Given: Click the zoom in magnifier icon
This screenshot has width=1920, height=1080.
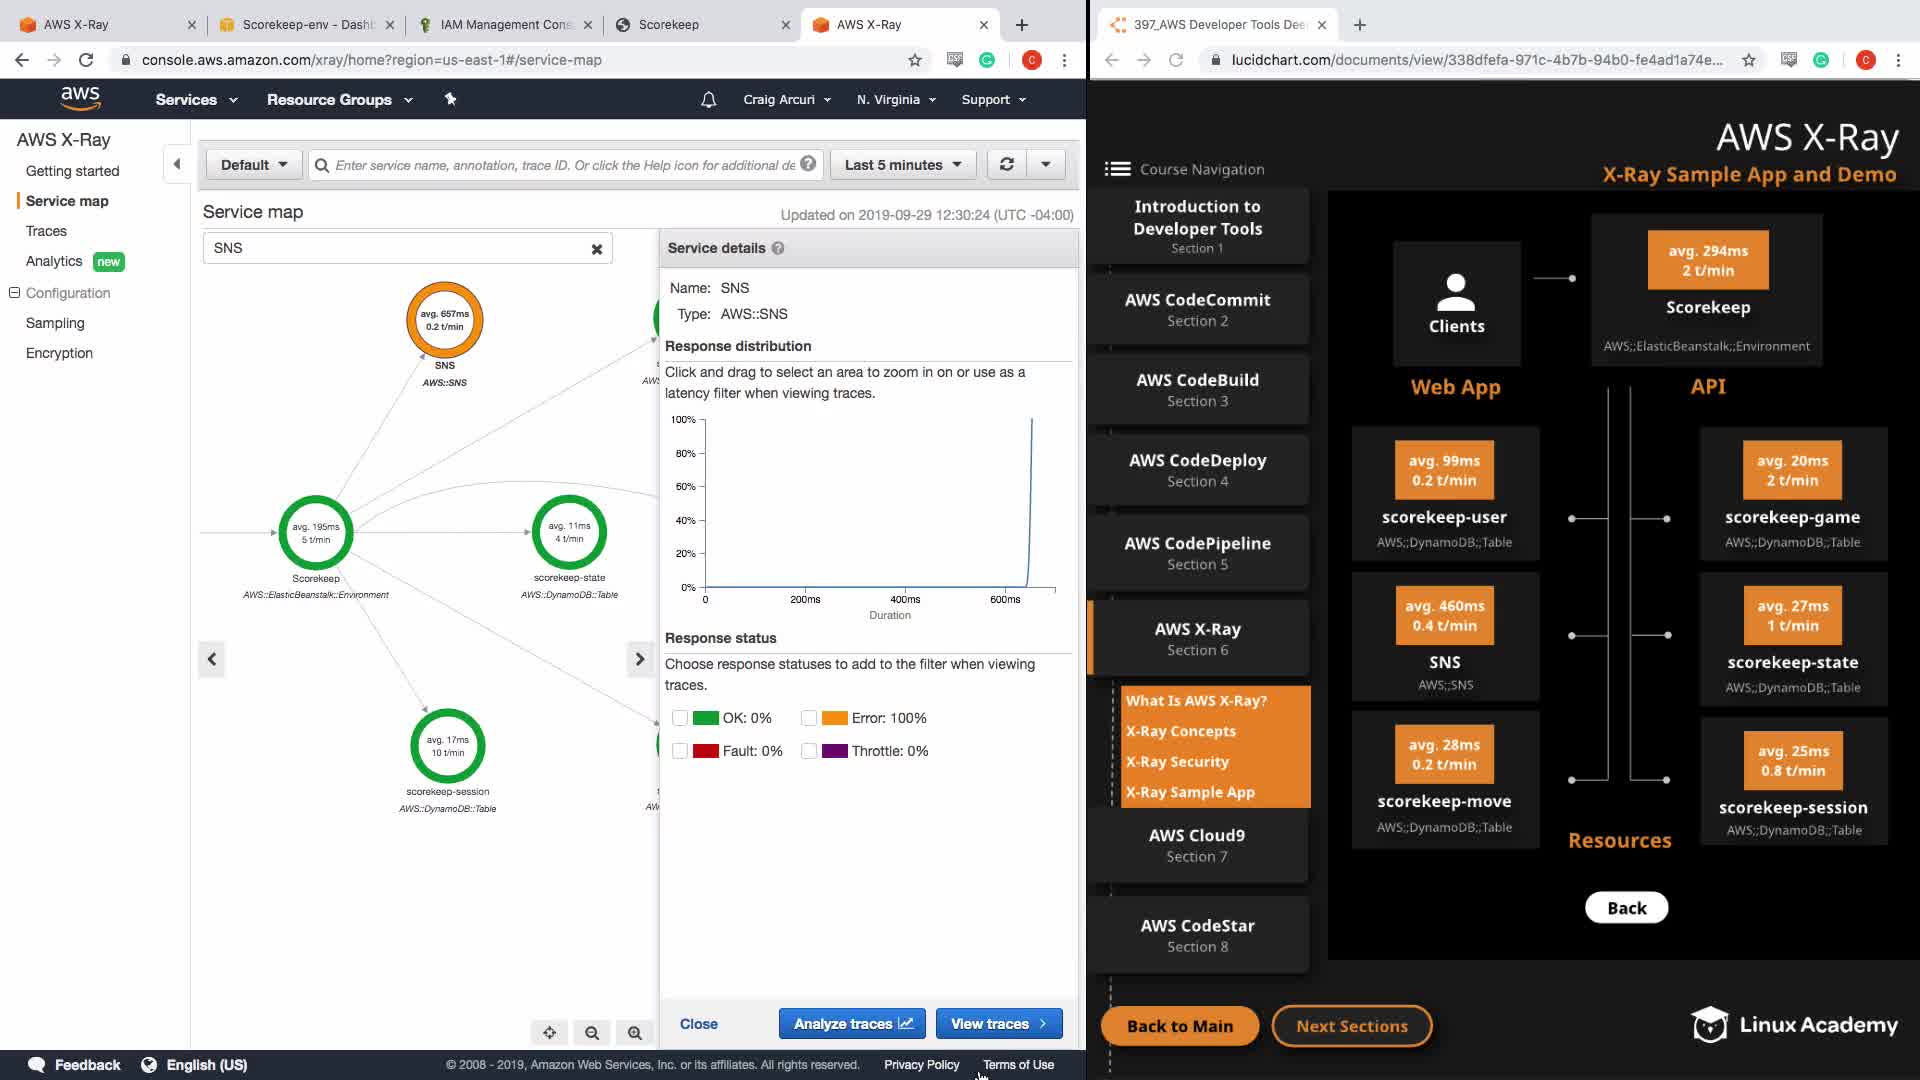Looking at the screenshot, I should [635, 1033].
